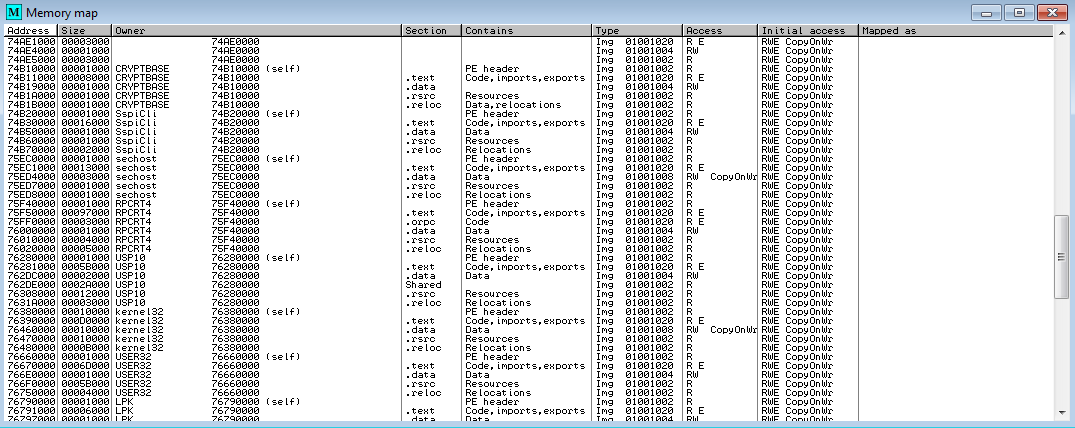The width and height of the screenshot is (1075, 428).
Task: Maximize the Memory map window
Action: (1019, 13)
